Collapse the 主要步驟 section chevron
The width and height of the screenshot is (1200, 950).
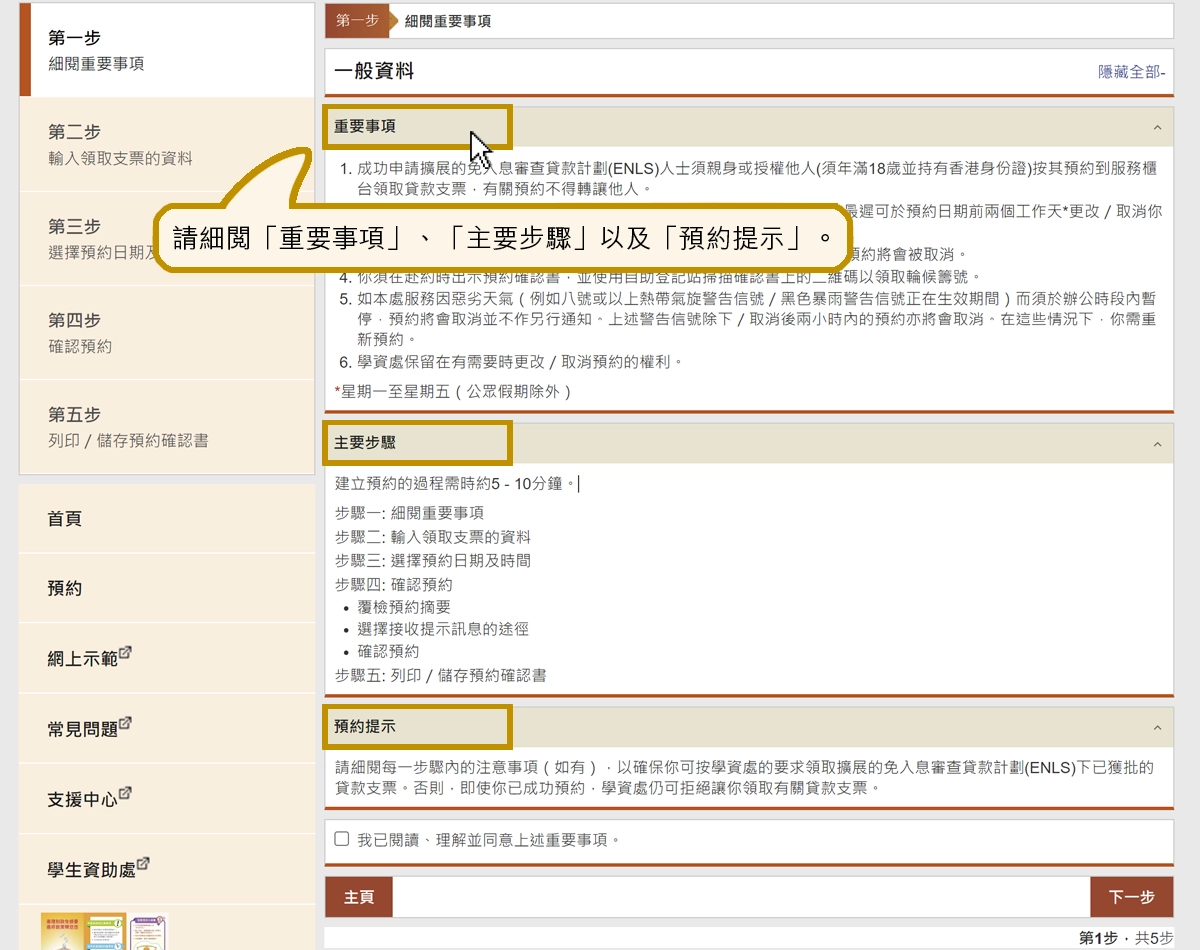pyautogui.click(x=1157, y=444)
